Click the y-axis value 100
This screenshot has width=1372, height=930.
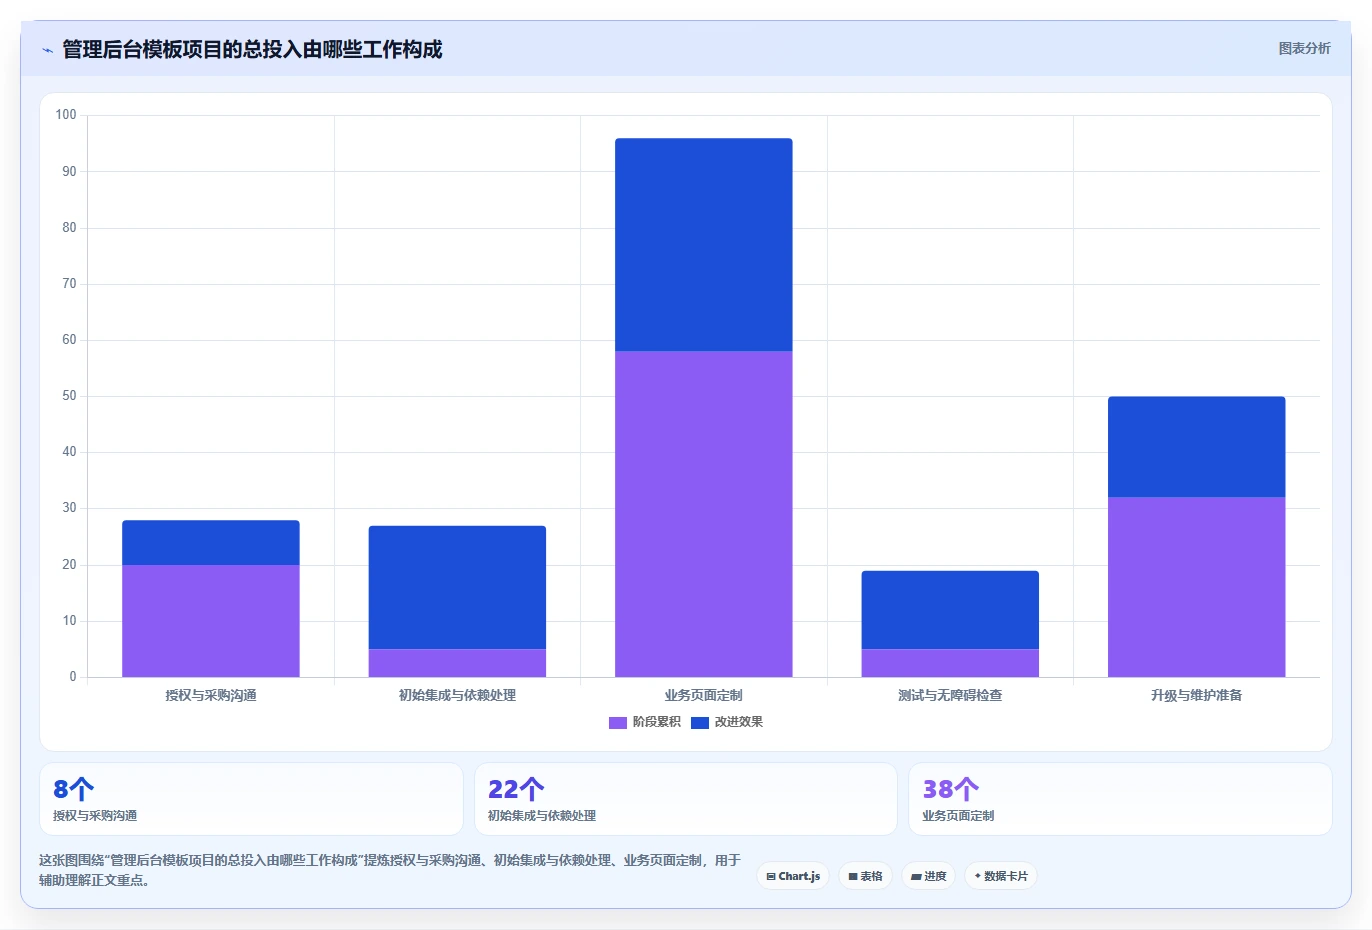(x=66, y=115)
